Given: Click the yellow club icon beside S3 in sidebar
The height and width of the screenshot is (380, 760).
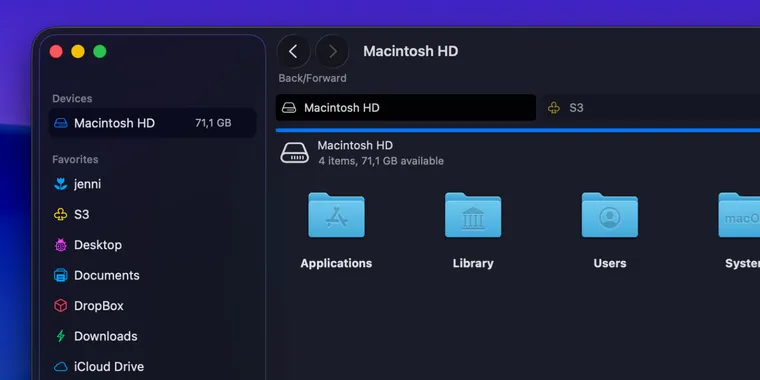Looking at the screenshot, I should pyautogui.click(x=61, y=214).
